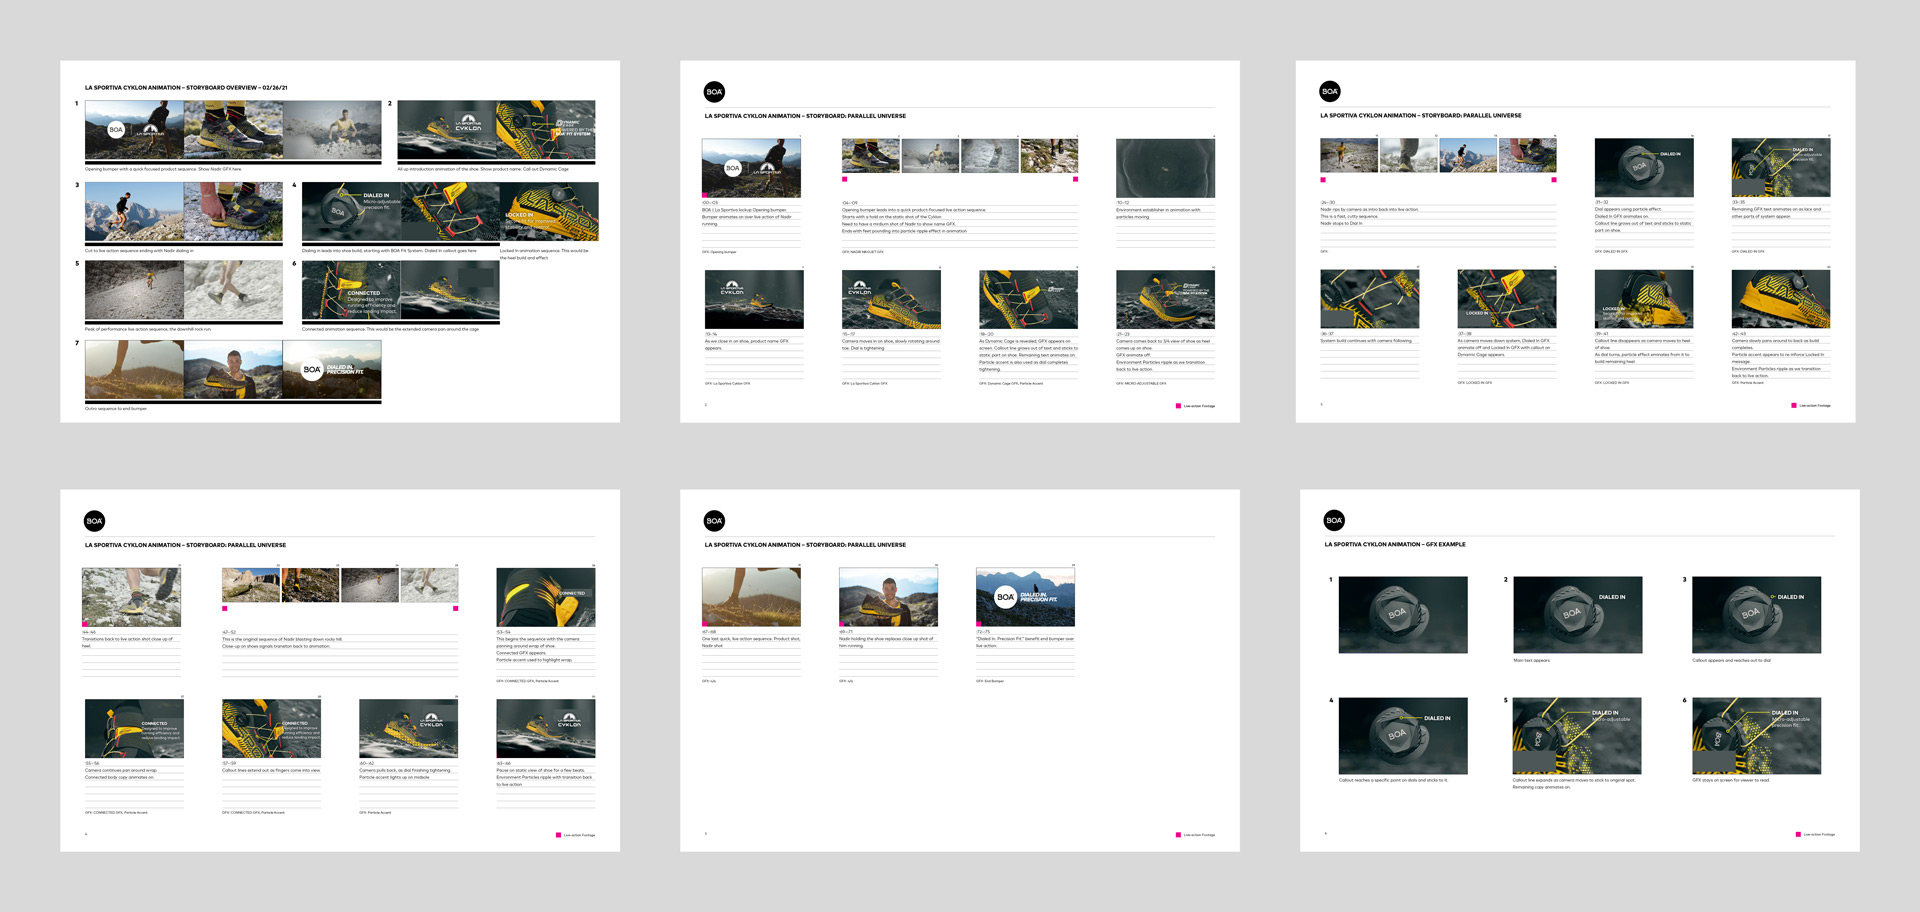This screenshot has width=1920, height=912.
Task: Open the 67–68 runner legs thumbnail on bottom-middle page
Action: coord(751,597)
